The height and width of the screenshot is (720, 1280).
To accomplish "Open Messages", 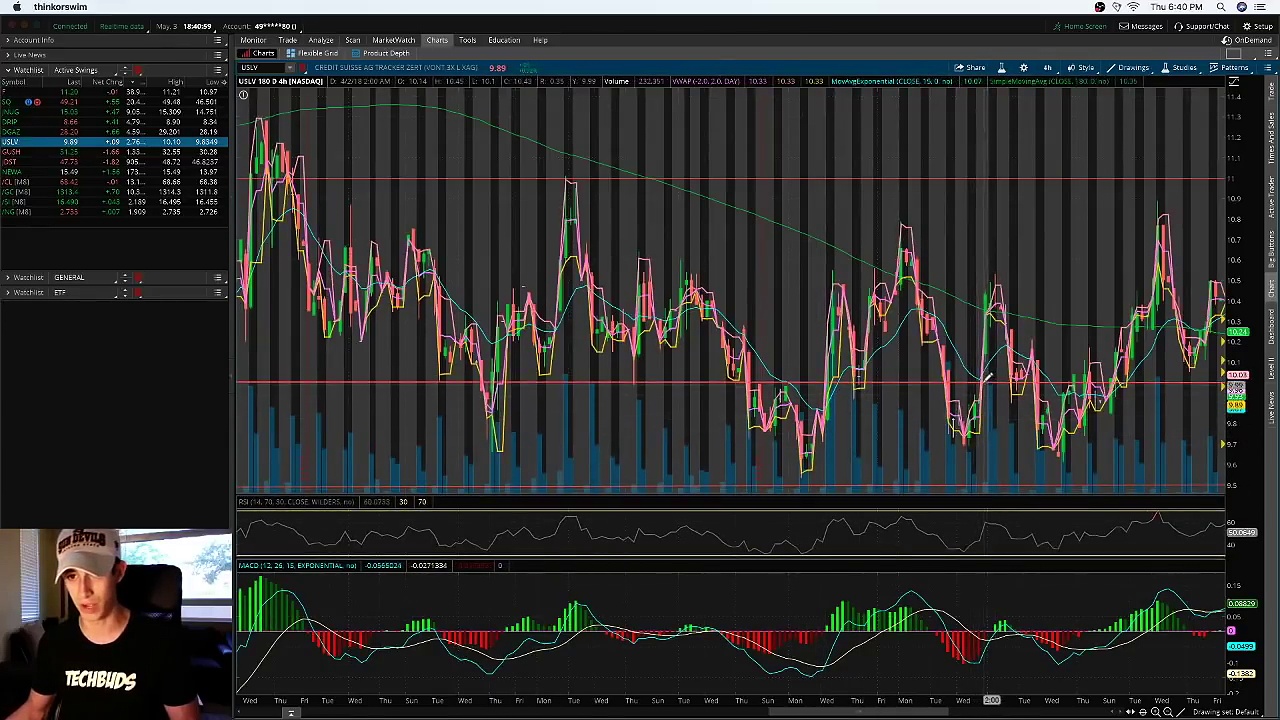I will click(1141, 26).
